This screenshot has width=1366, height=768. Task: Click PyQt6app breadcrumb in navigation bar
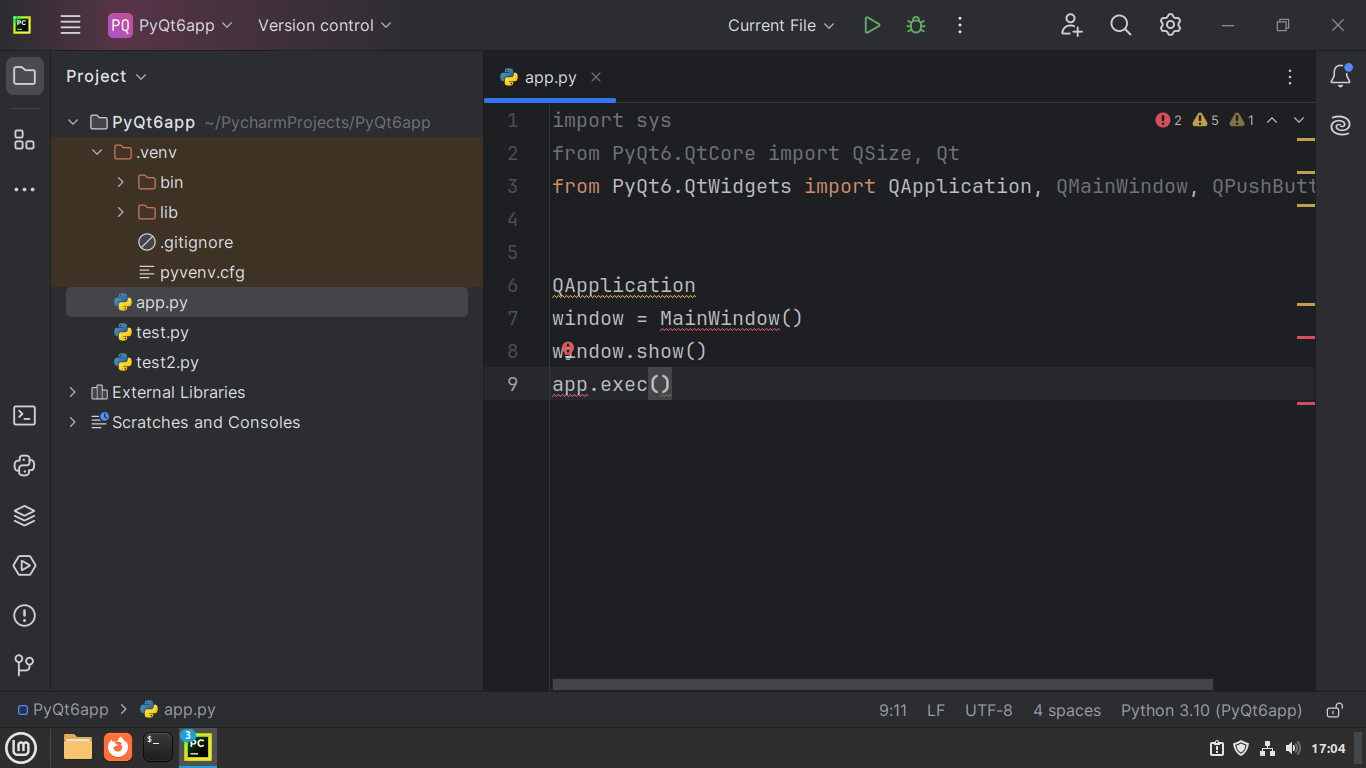tap(63, 710)
